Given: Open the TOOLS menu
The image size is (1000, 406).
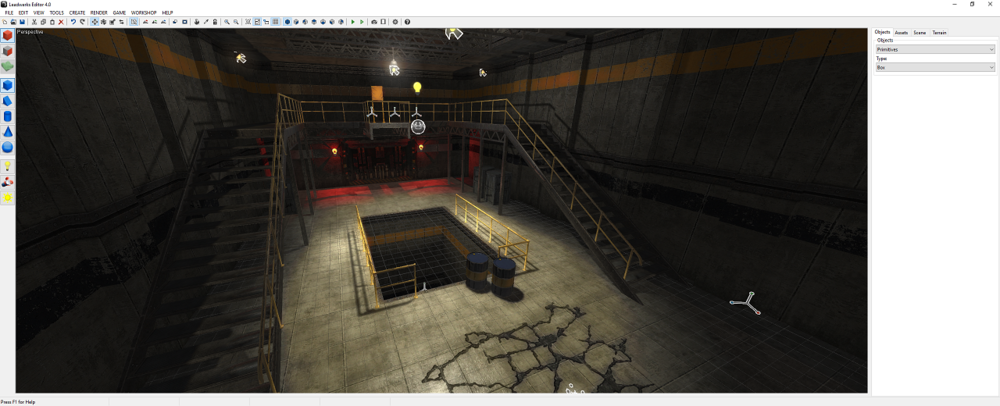Looking at the screenshot, I should [57, 13].
